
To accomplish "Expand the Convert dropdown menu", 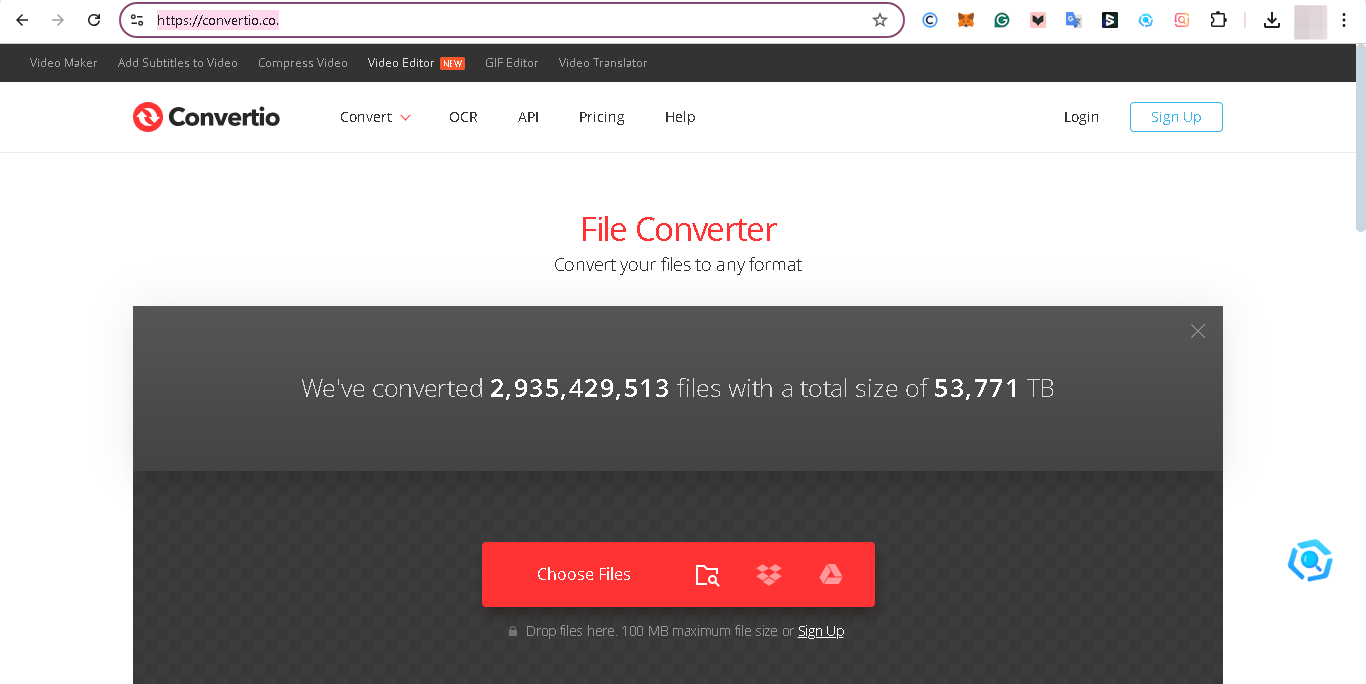I will tap(375, 117).
